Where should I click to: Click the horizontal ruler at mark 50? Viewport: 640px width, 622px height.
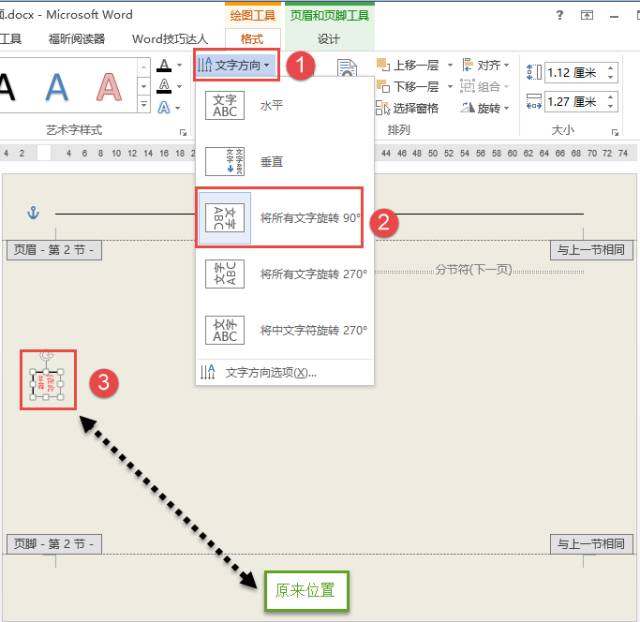(433, 153)
